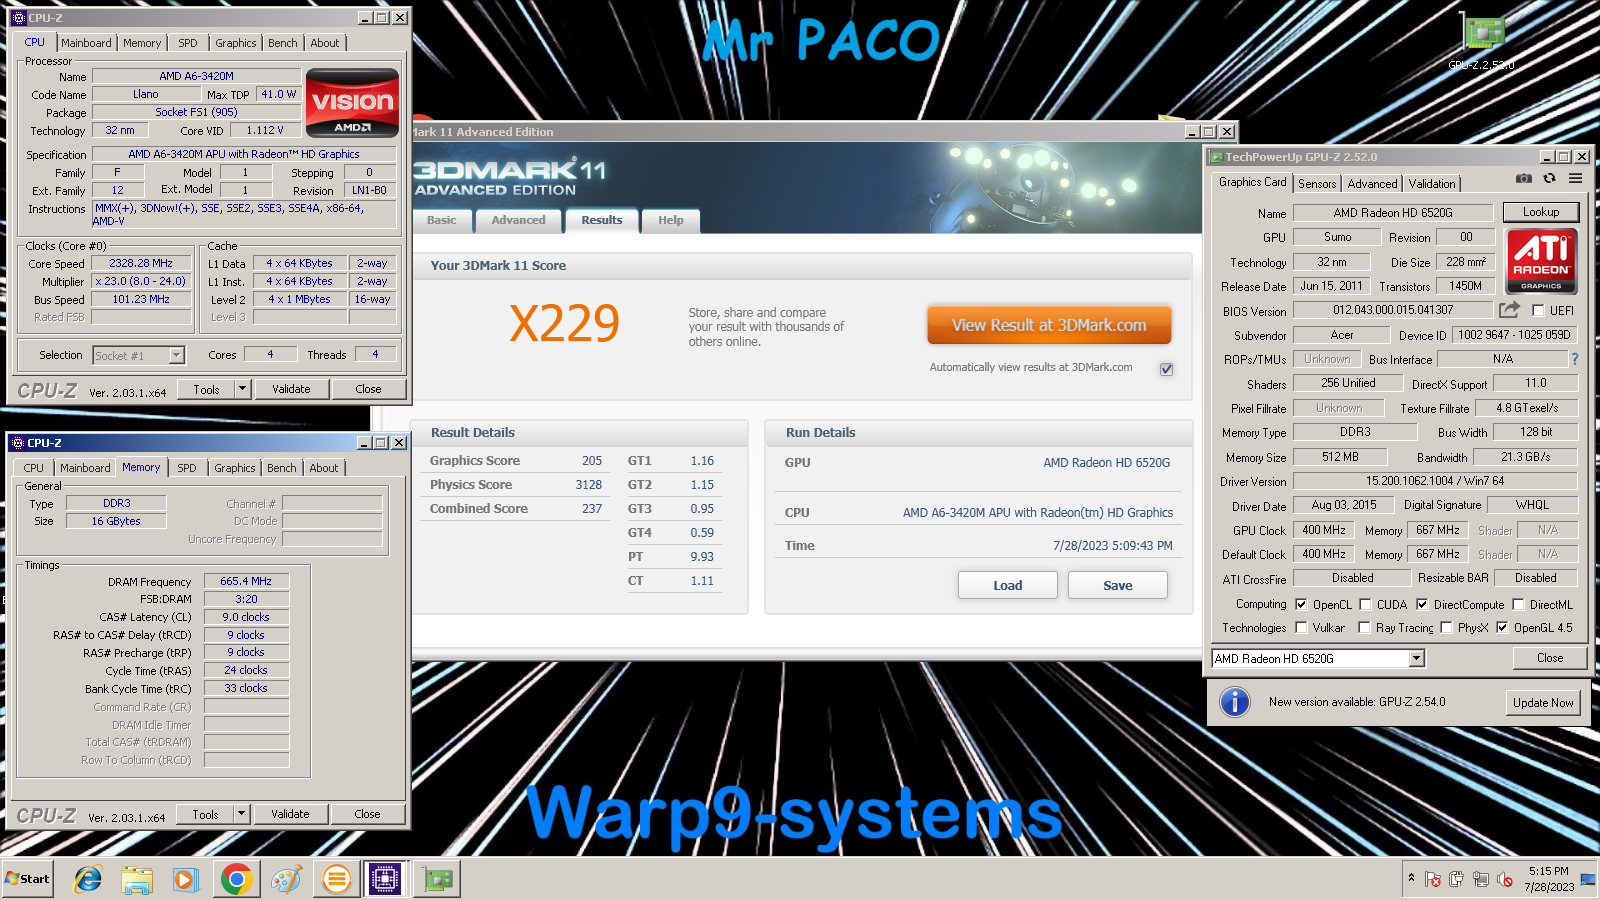Click the AMD Vision logo in CPU-Z

click(x=352, y=103)
